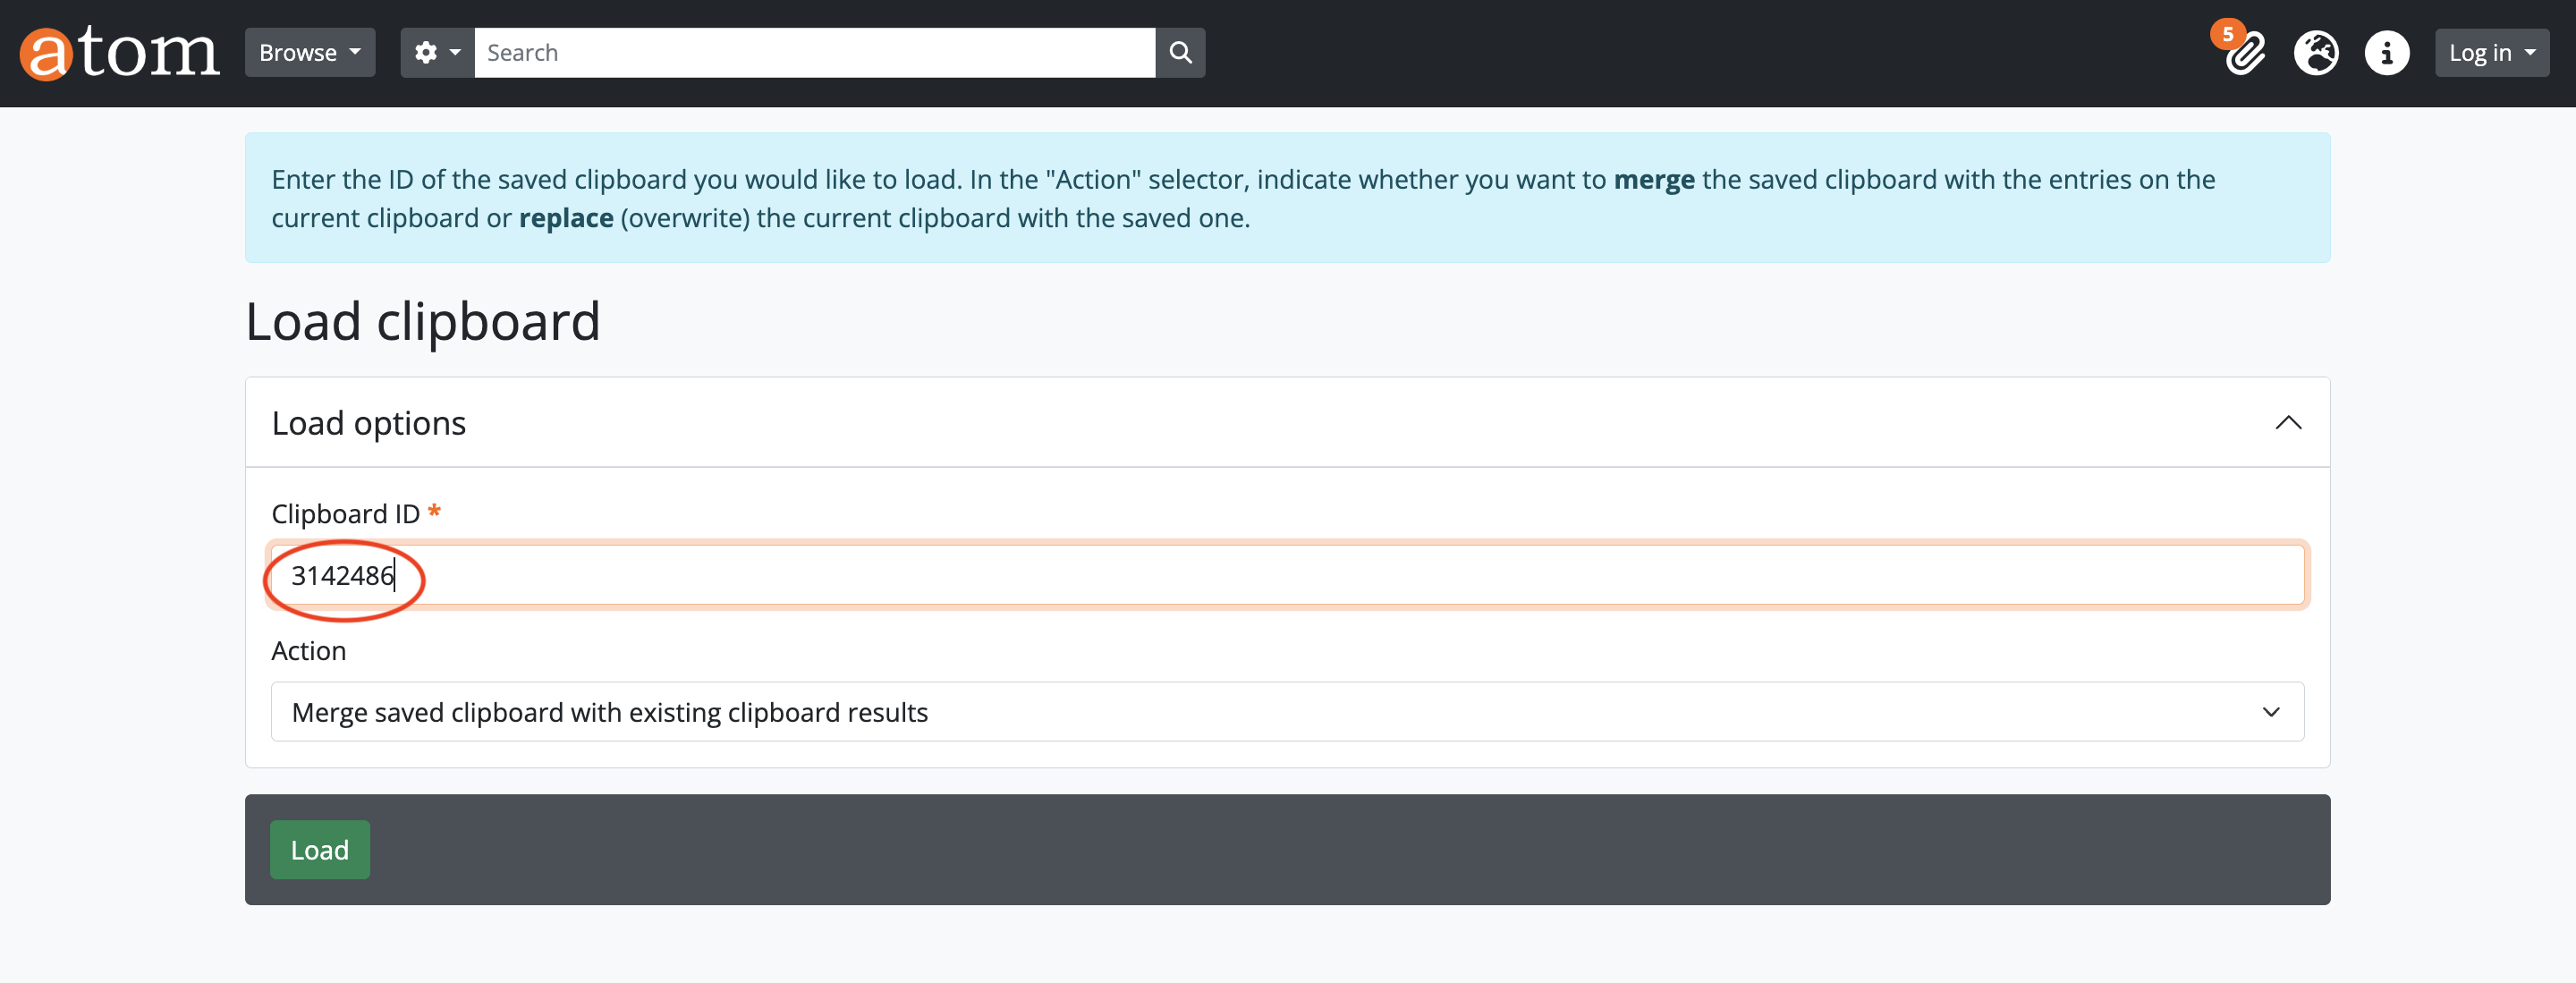Viewport: 2576px width, 983px height.
Task: Open the globe Language menu
Action: [x=2316, y=52]
